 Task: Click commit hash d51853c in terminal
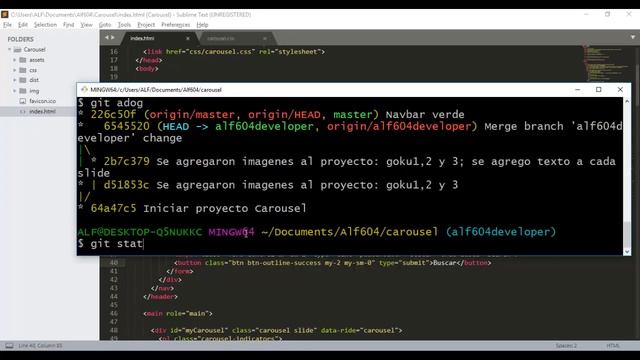127,185
